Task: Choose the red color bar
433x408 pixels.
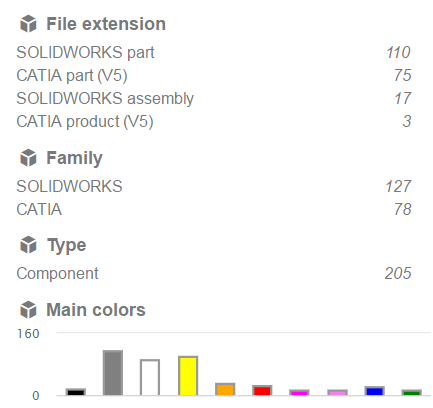Action: tap(262, 390)
